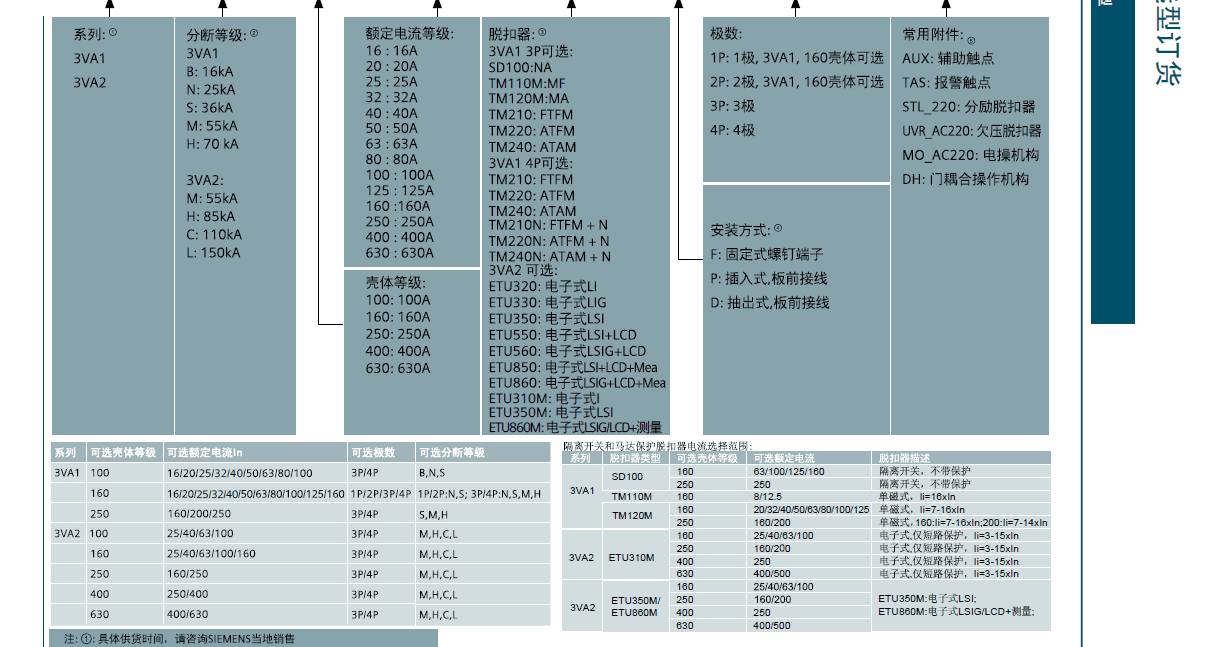The height and width of the screenshot is (647, 1212).
Task: Click the 'ETU550: 电子式LSI+LCD' line
Action: pyautogui.click(x=563, y=335)
